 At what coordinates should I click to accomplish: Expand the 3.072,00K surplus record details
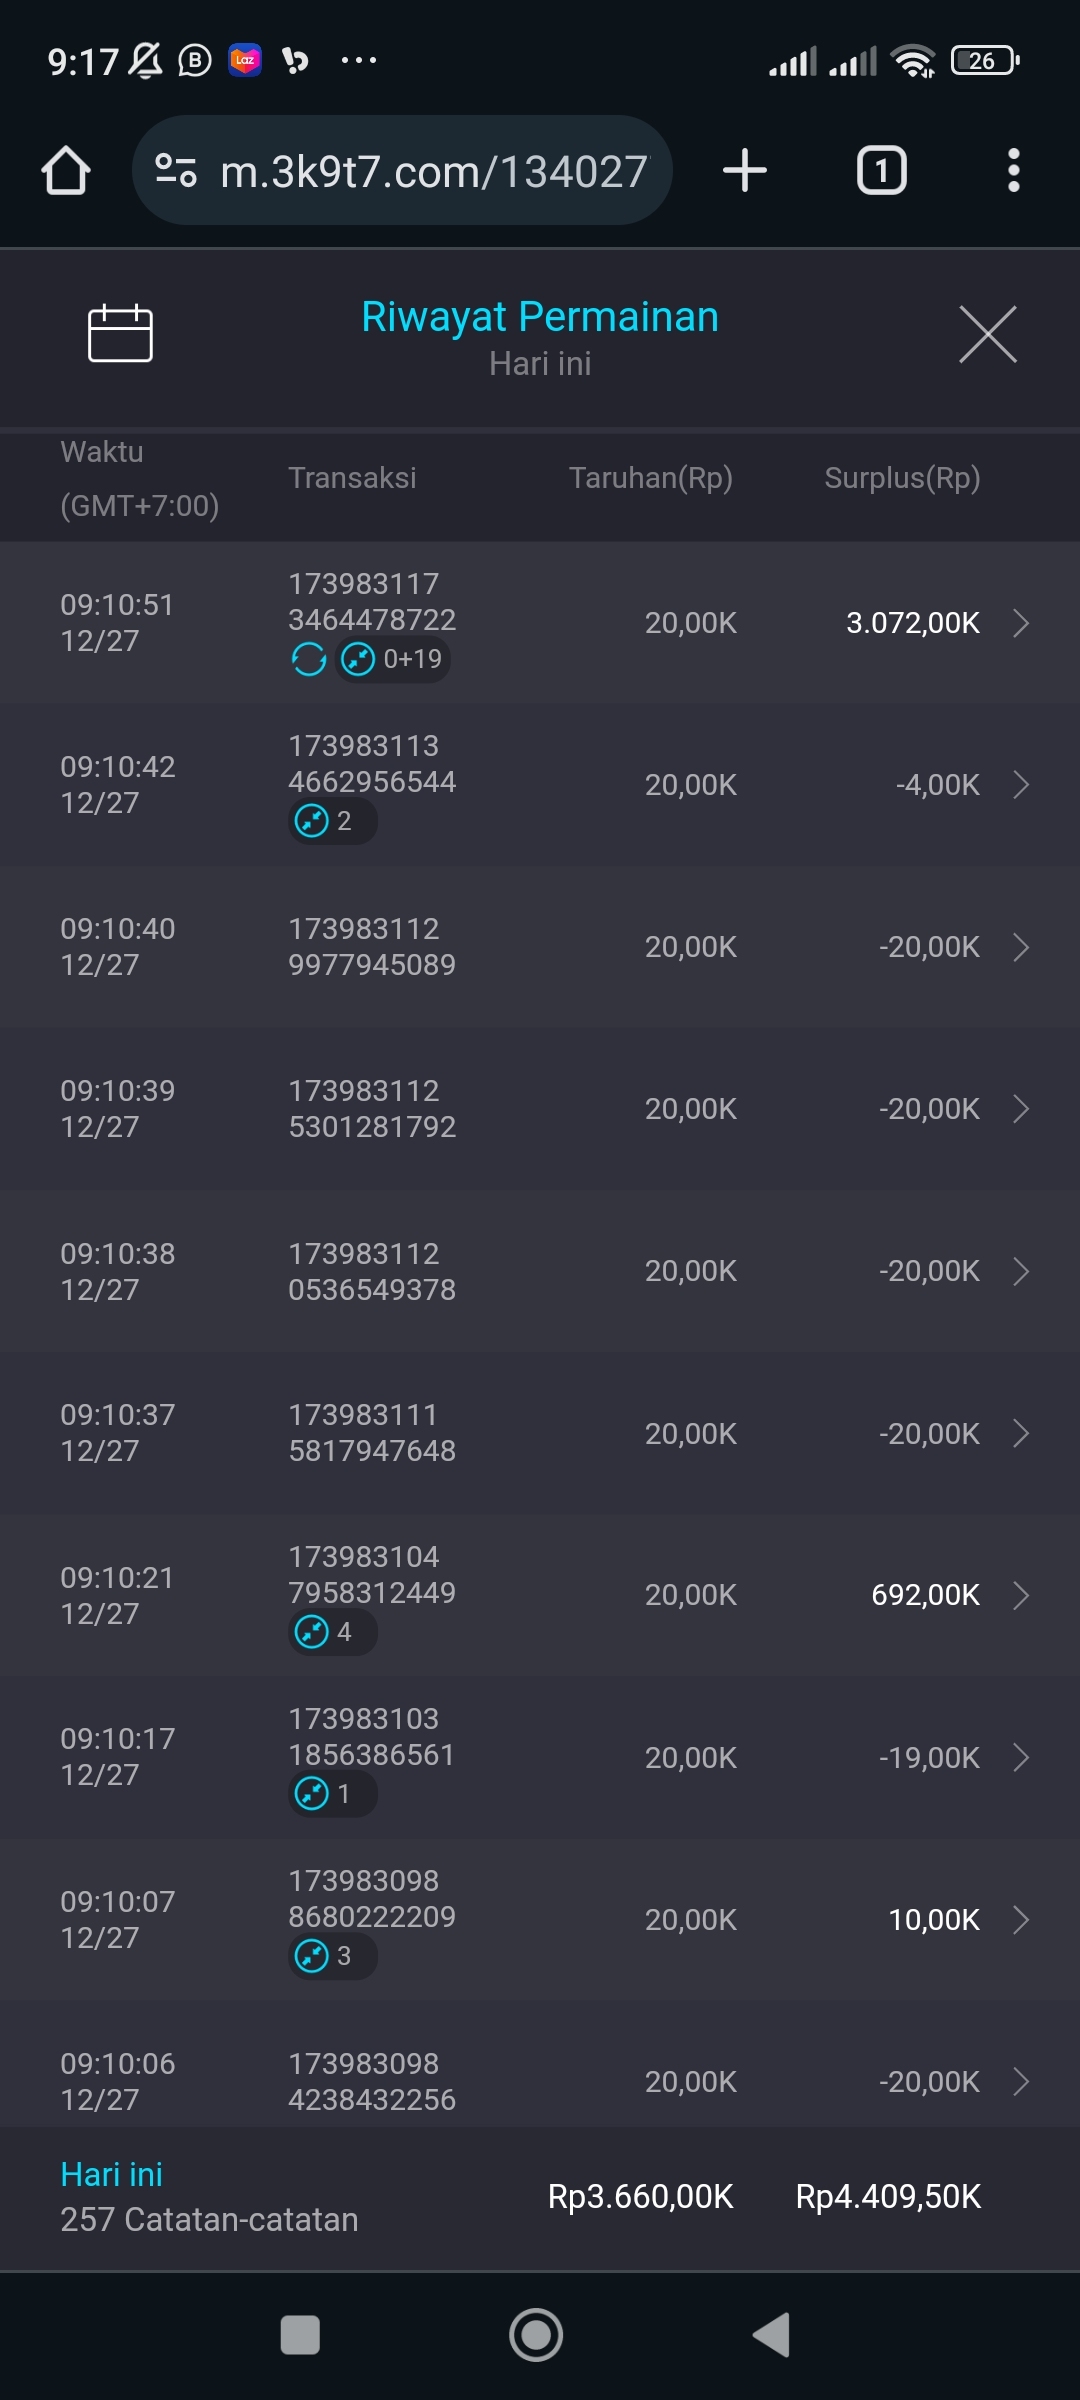click(x=1021, y=623)
